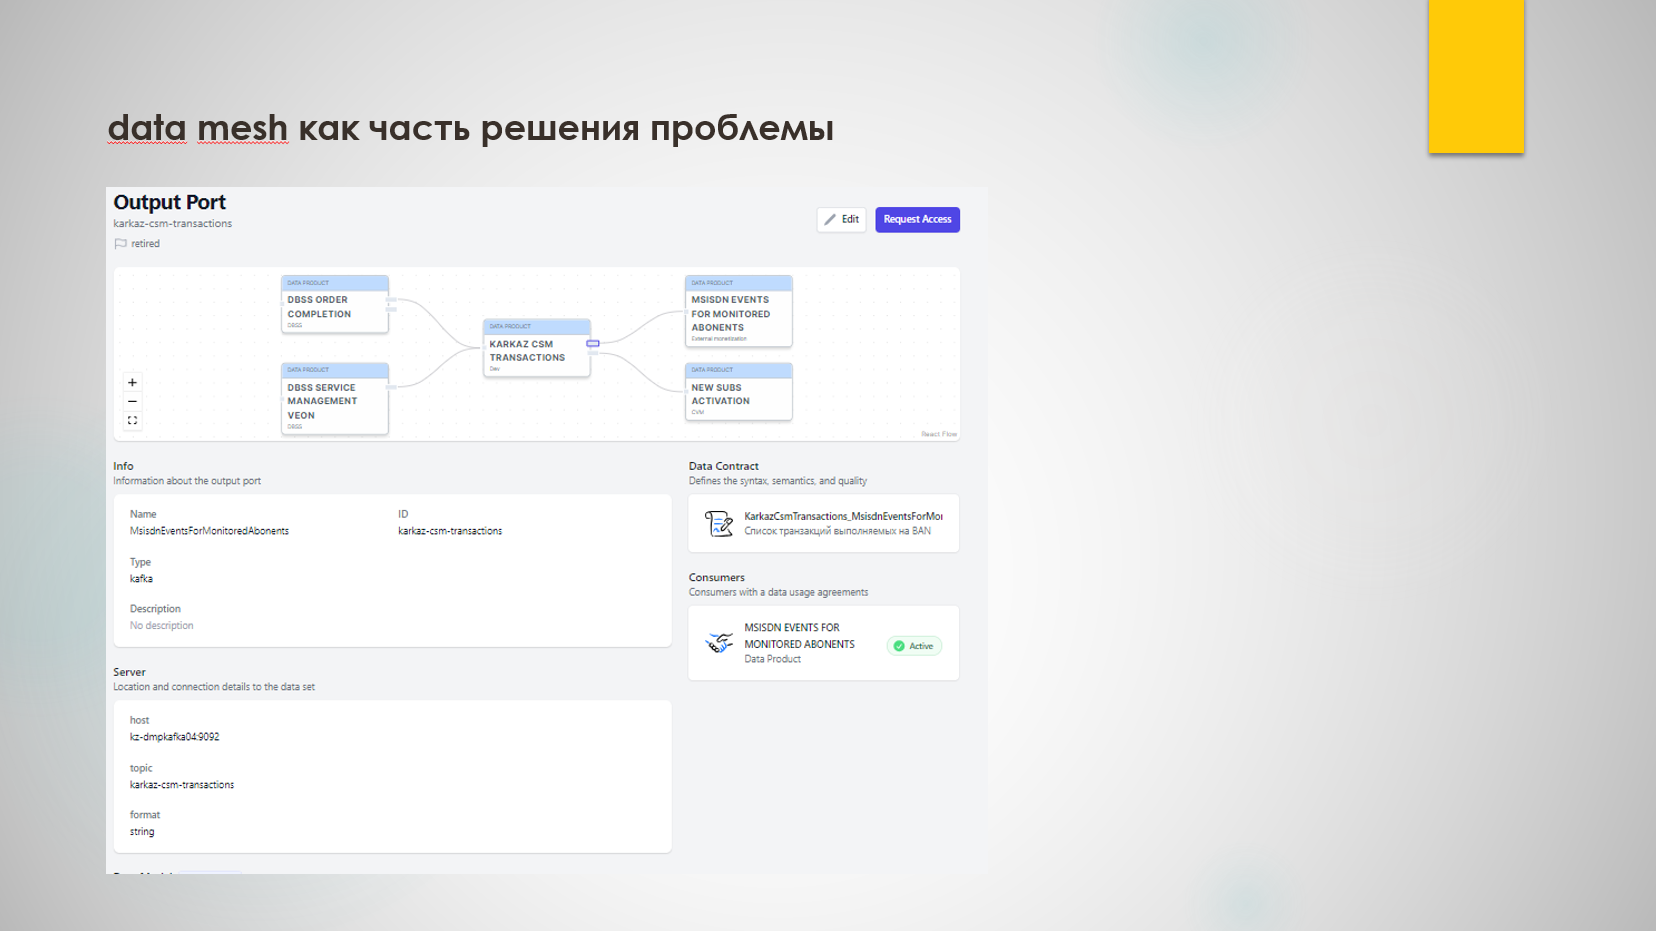
Task: Click the handshake consumer agreement icon
Action: 718,643
